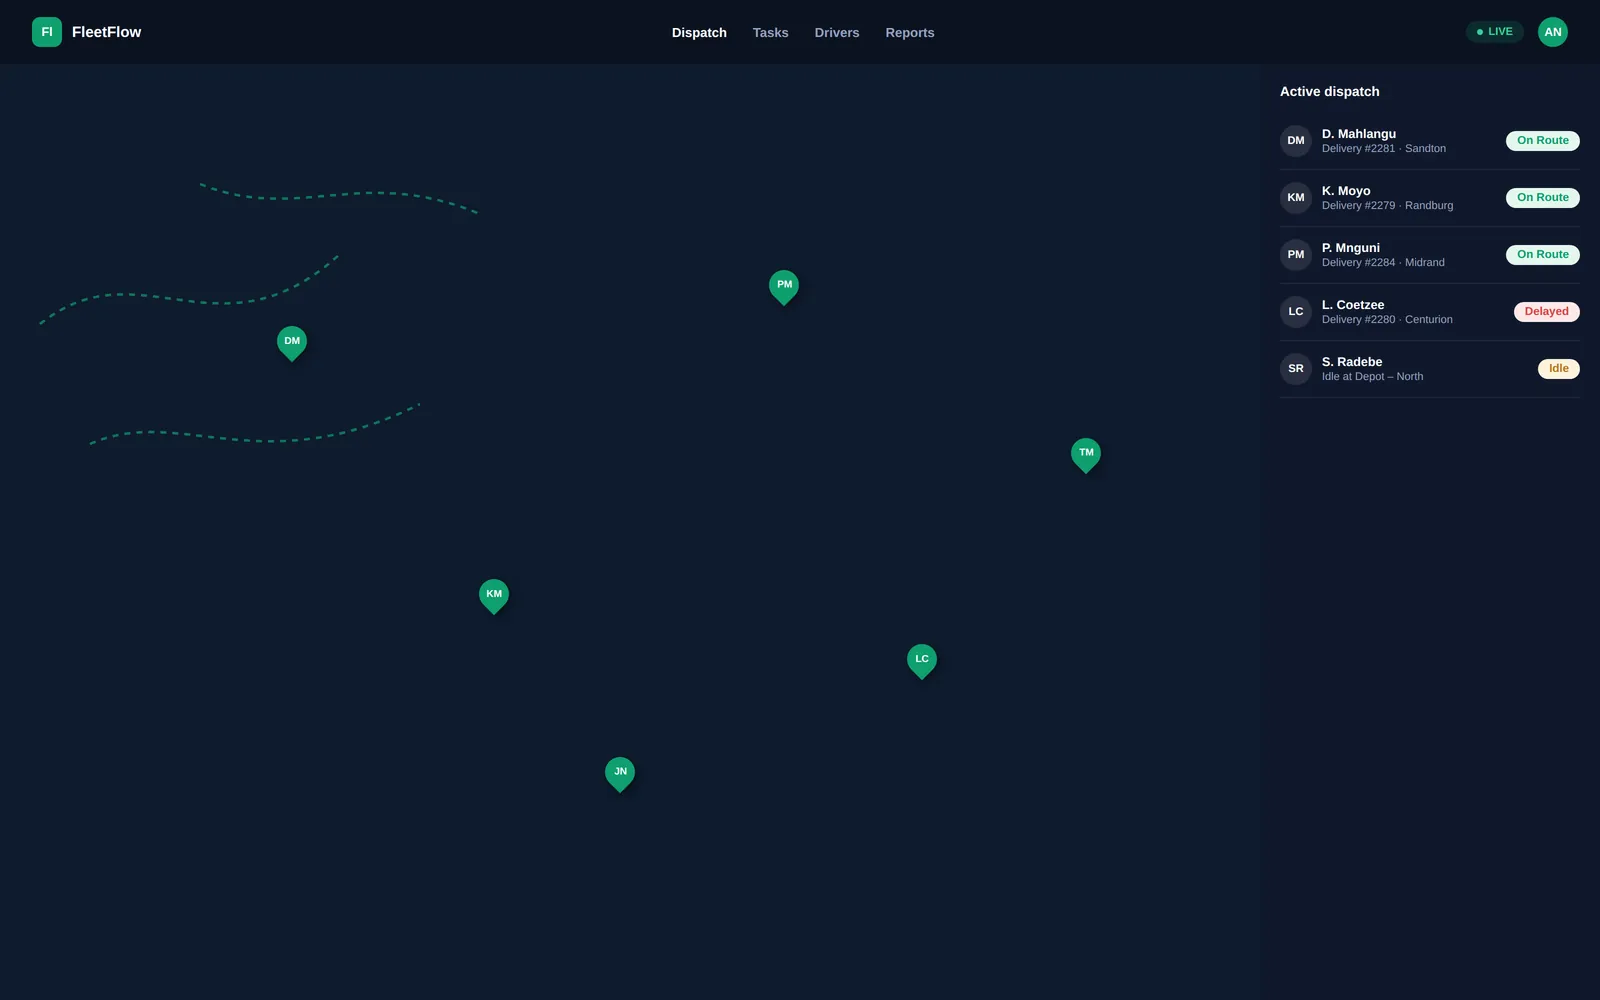The image size is (1600, 1000).
Task: Click the DM avatar in dispatch list
Action: (1296, 141)
